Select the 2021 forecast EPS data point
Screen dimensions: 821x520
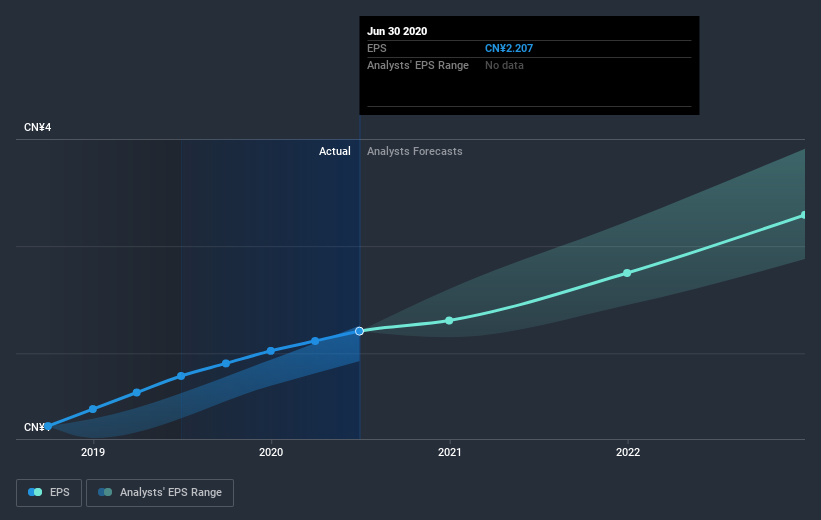(x=449, y=320)
